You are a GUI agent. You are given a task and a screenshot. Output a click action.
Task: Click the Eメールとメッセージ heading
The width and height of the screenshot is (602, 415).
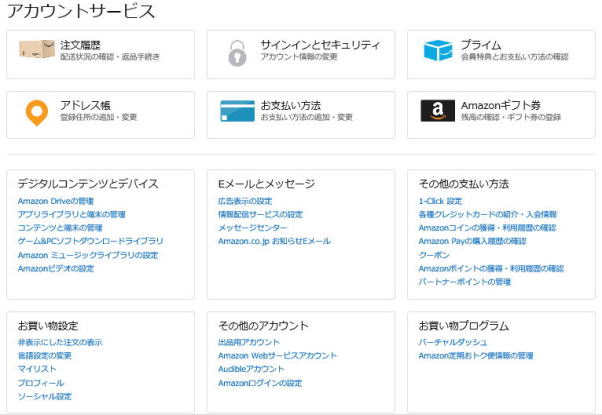(x=266, y=184)
